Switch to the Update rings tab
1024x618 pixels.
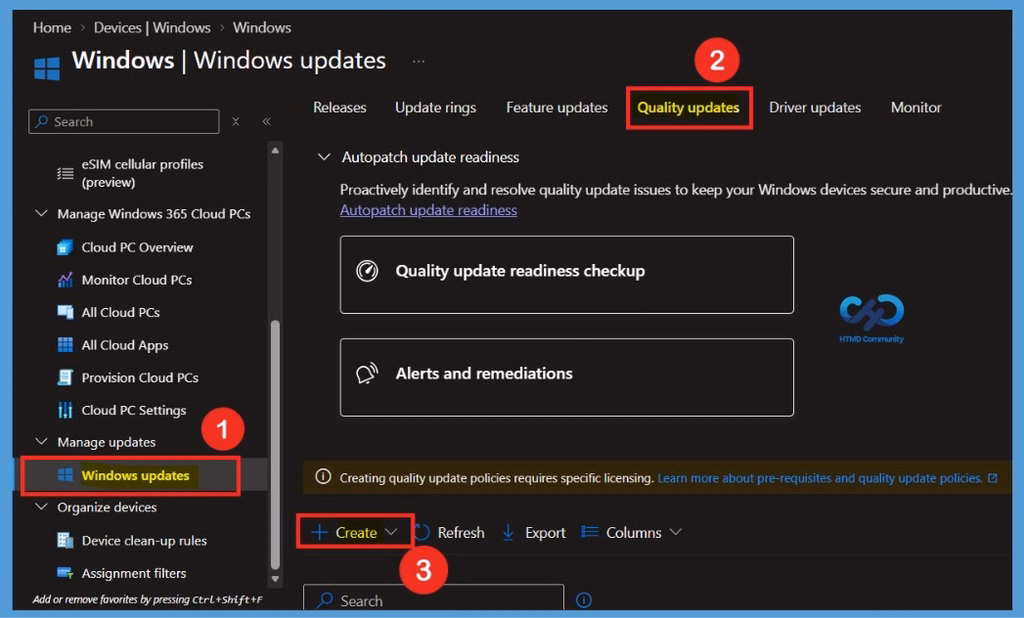click(x=436, y=108)
